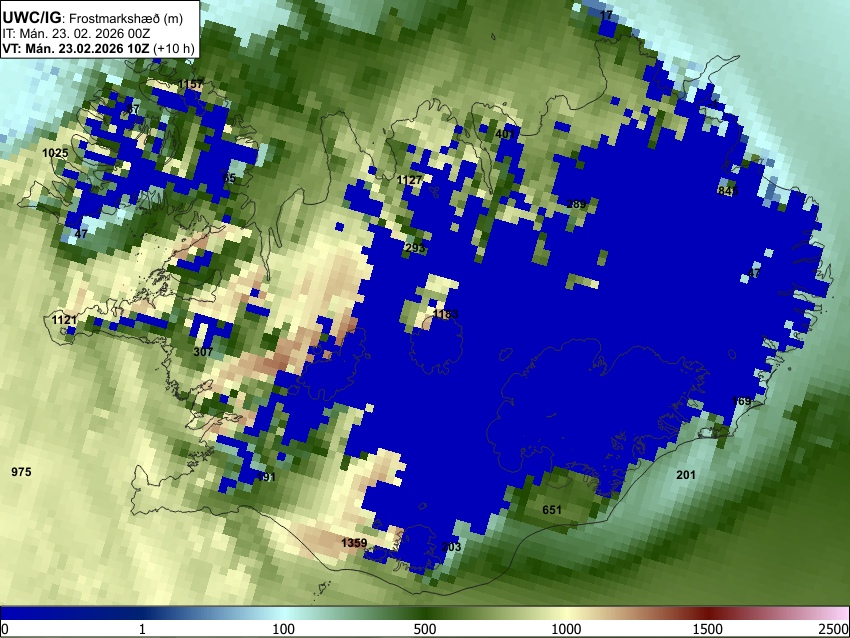Click the valid time line 'VT: Mán. 23.02.2026 10Z'
The image size is (850, 638).
coord(75,48)
